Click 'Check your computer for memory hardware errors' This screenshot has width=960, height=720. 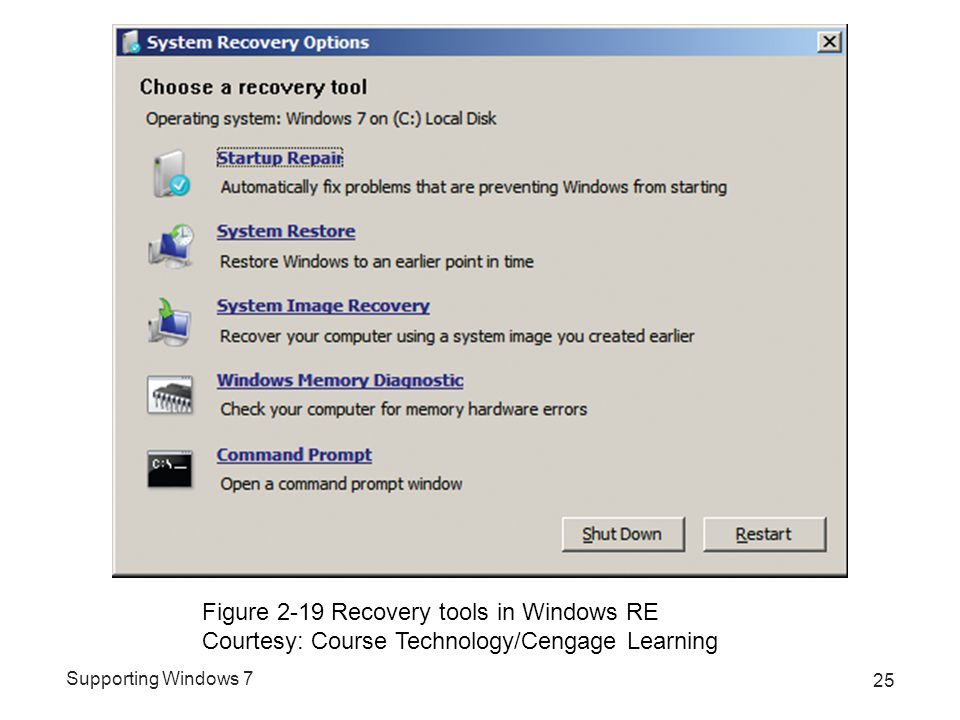pyautogui.click(x=404, y=410)
